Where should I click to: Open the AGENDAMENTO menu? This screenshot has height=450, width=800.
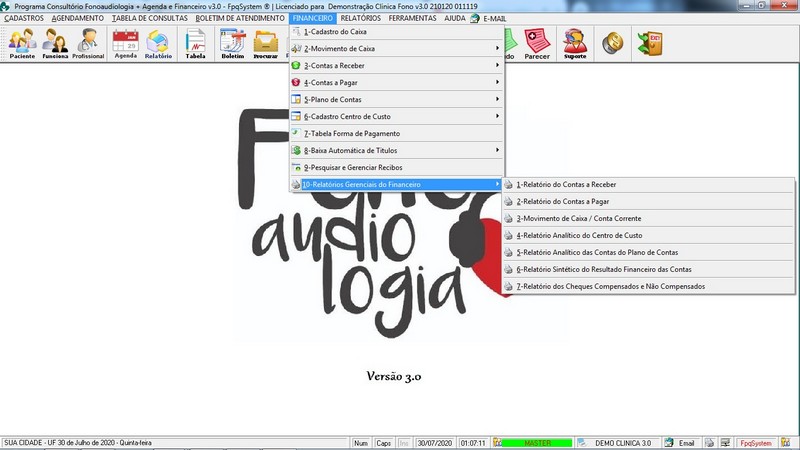pos(78,18)
